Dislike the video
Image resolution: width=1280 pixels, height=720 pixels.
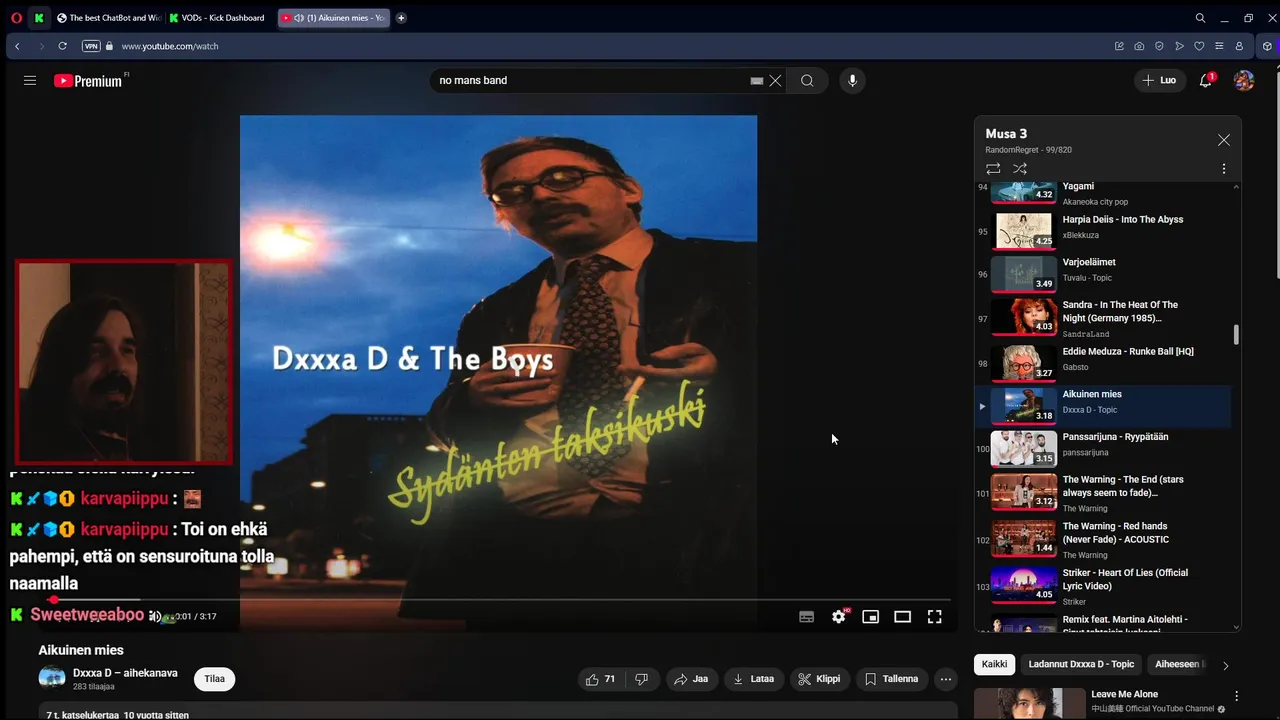point(642,679)
